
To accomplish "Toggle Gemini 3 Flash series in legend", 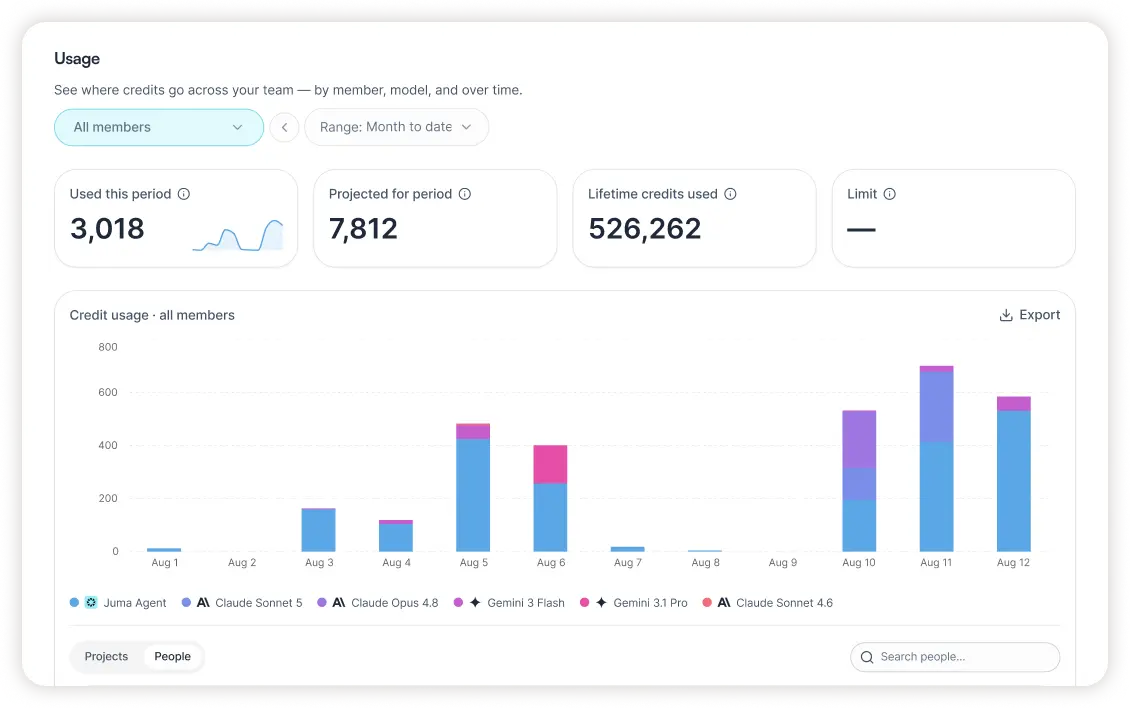I will tap(509, 603).
